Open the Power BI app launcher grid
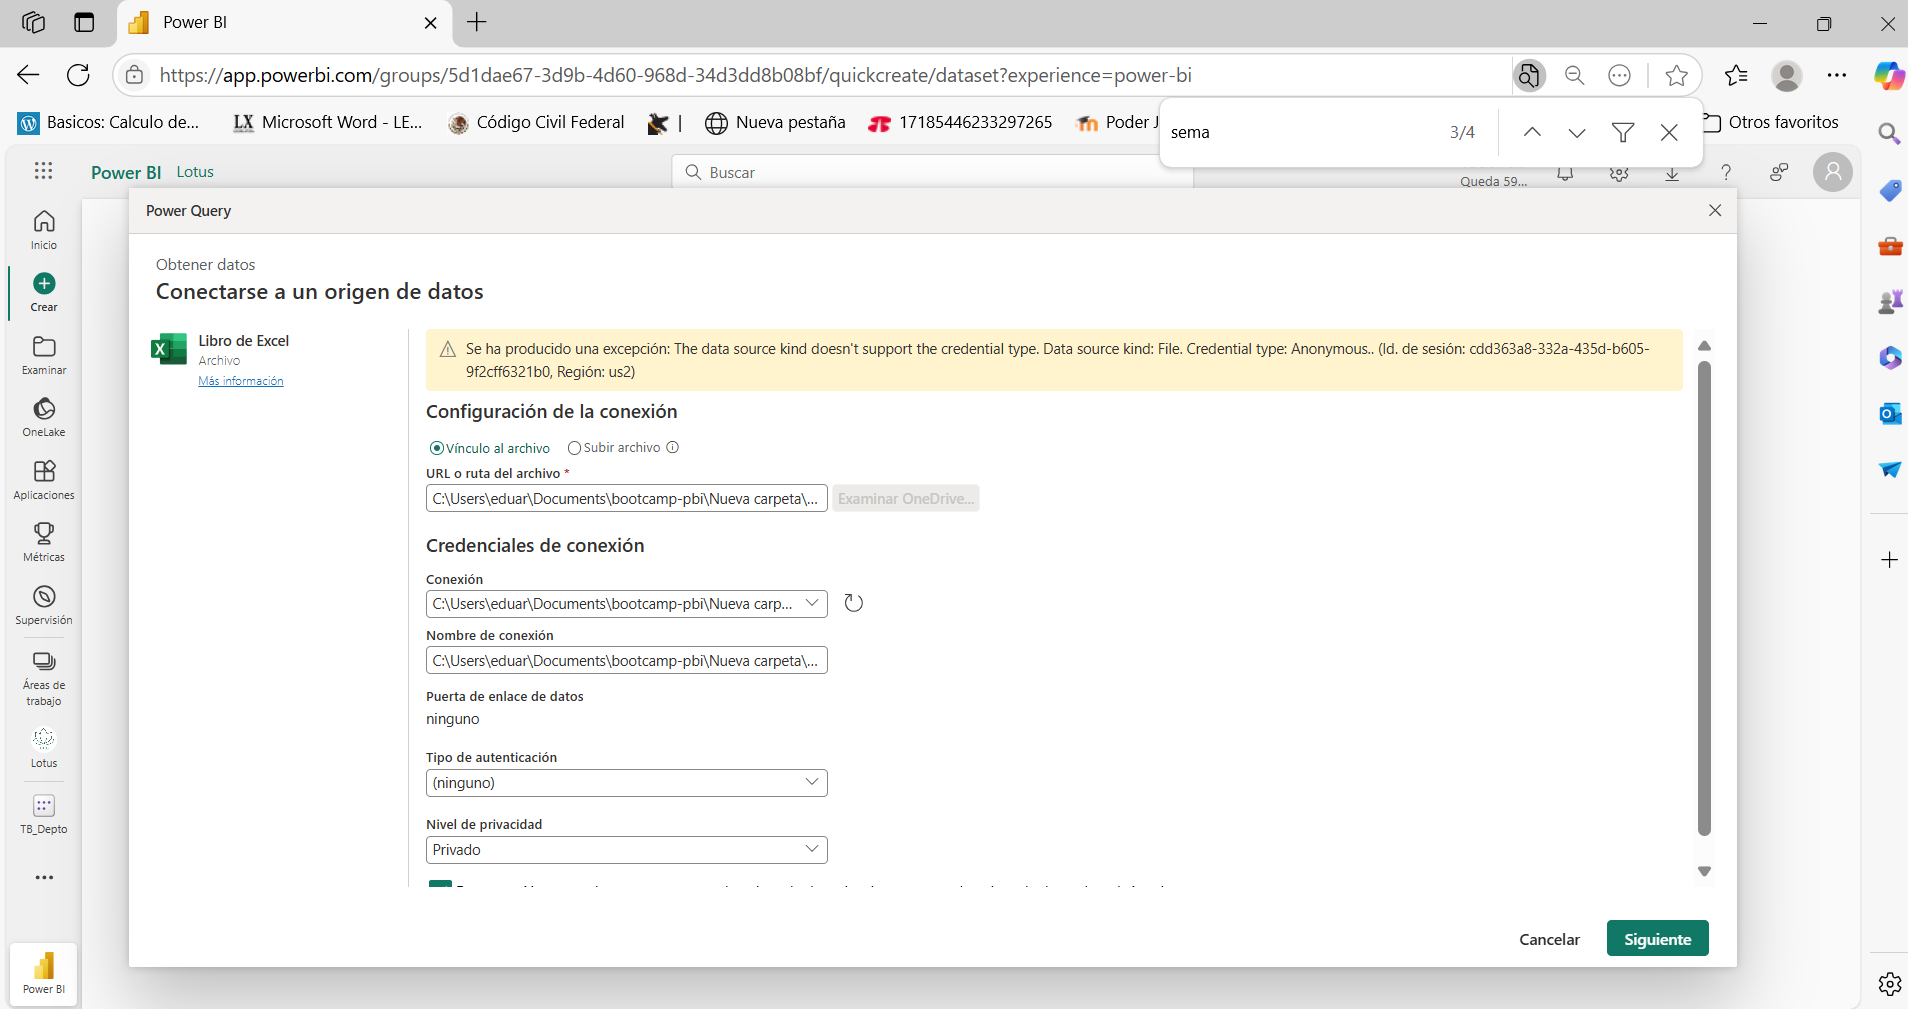The height and width of the screenshot is (1009, 1908). coord(43,171)
